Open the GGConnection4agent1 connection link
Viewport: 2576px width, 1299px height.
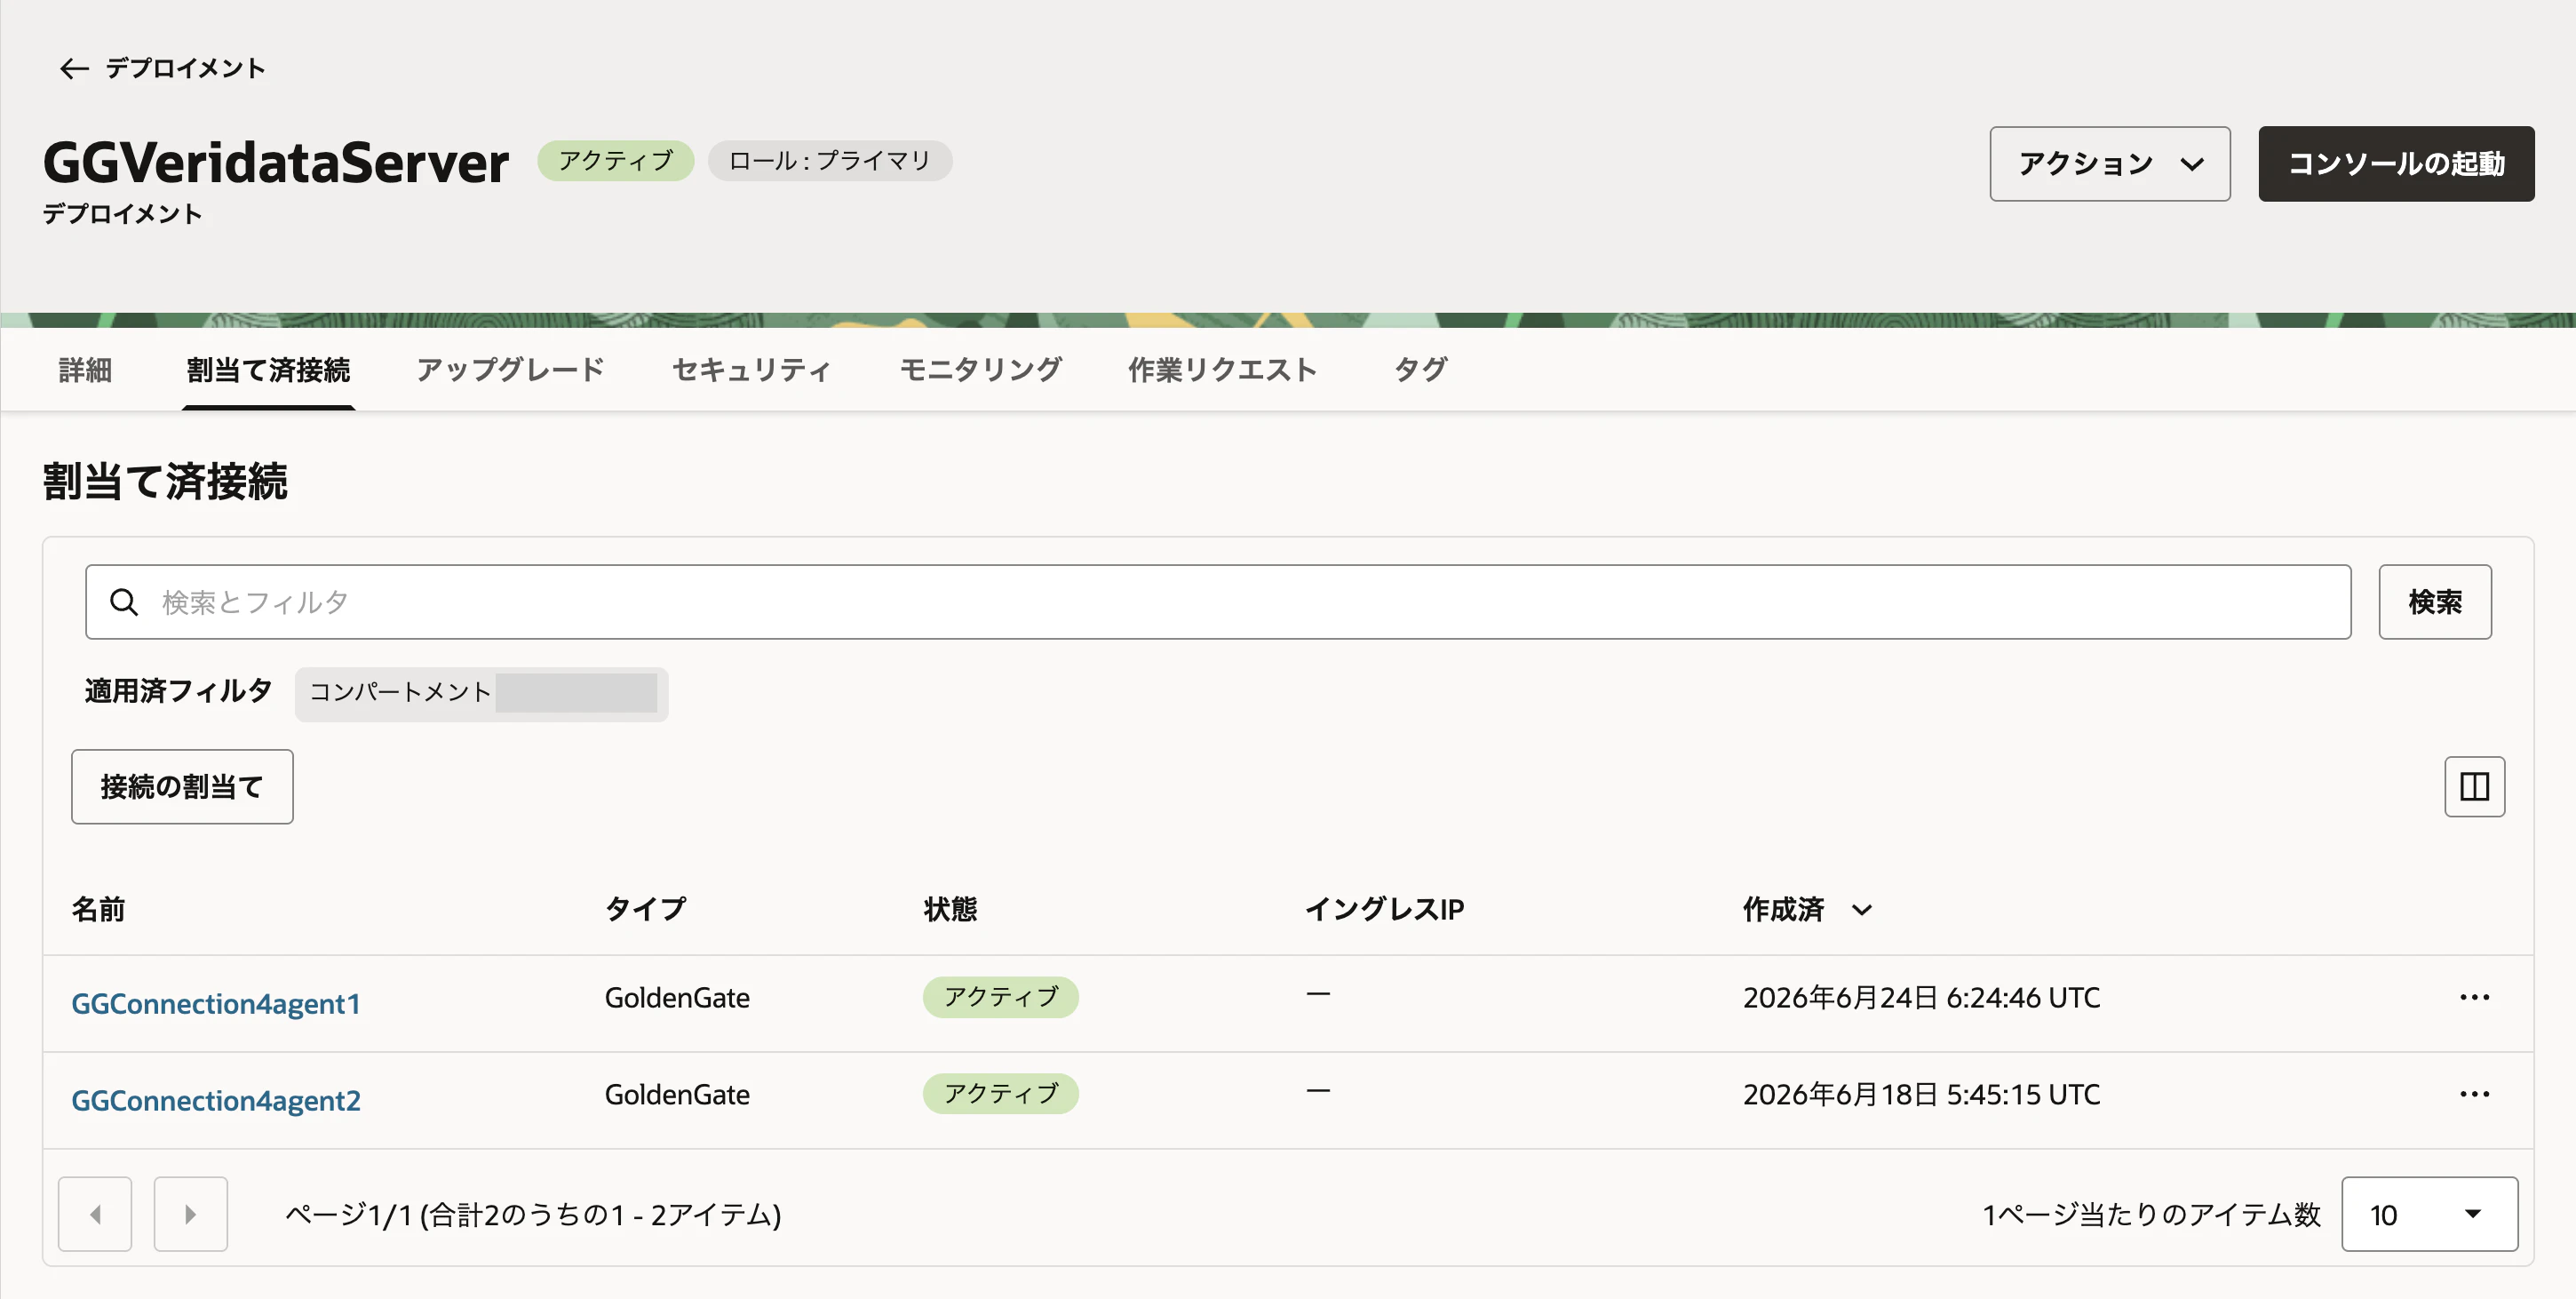tap(216, 1003)
